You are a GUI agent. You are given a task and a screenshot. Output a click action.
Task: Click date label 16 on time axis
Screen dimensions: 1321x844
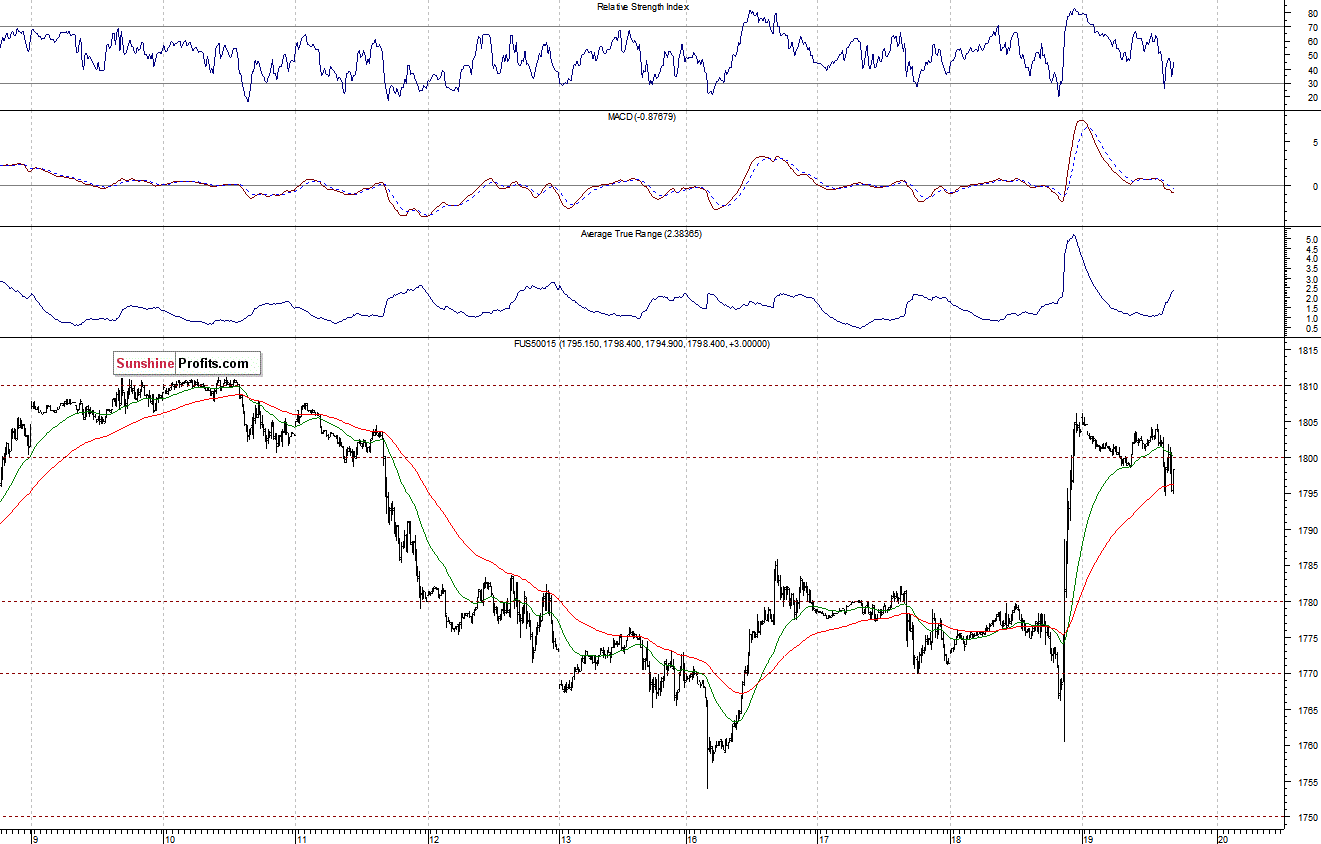point(693,838)
